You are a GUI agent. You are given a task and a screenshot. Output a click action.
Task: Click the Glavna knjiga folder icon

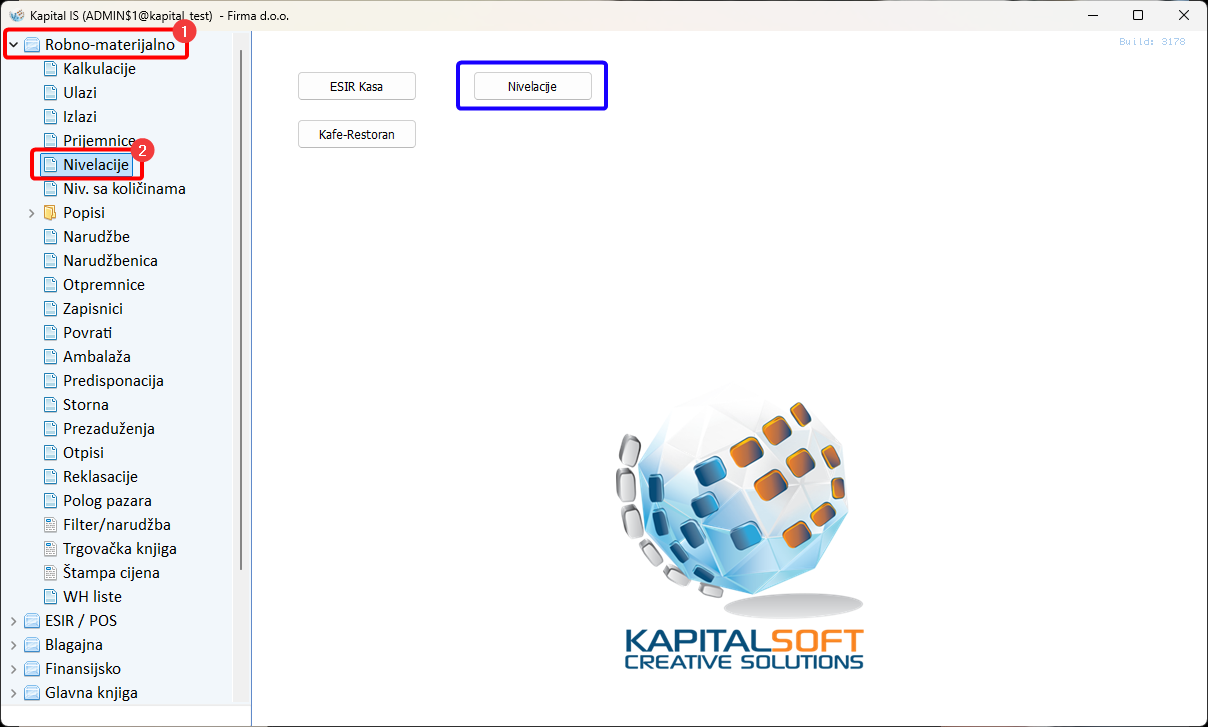[33, 693]
